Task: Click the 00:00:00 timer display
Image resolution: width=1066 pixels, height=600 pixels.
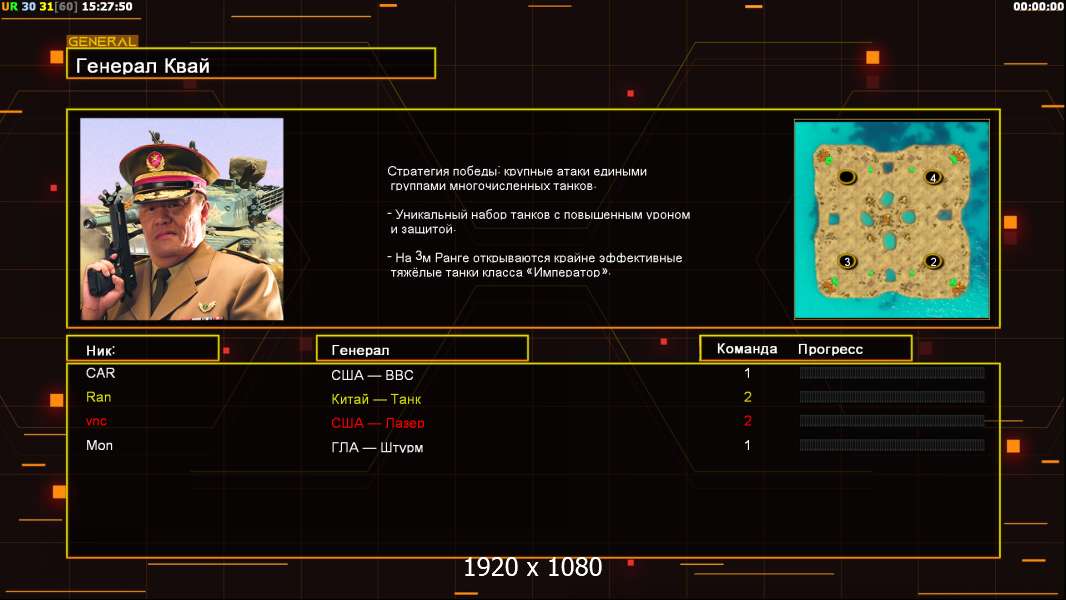Action: pyautogui.click(x=1037, y=6)
